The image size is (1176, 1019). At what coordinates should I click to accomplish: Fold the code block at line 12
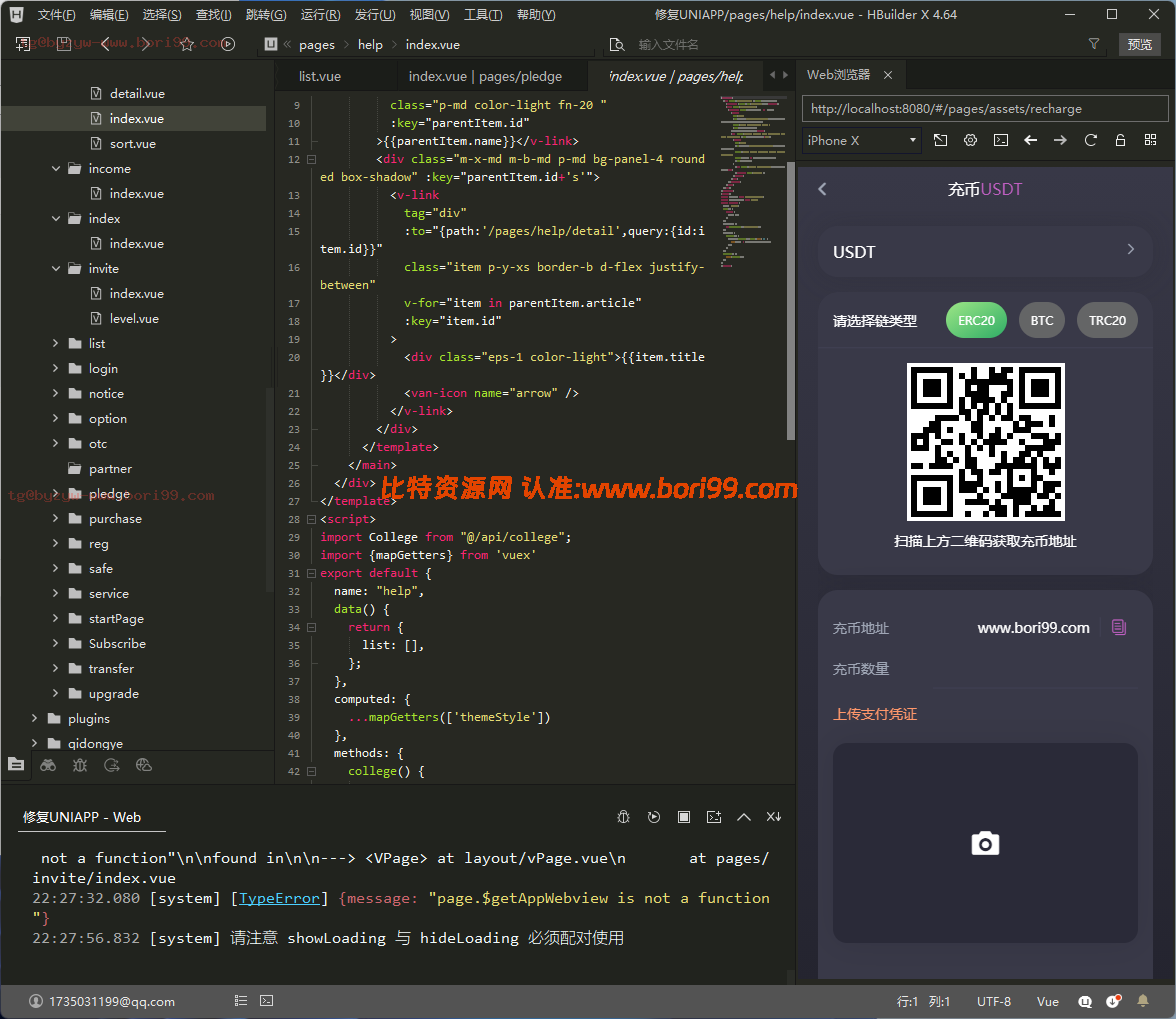point(311,159)
